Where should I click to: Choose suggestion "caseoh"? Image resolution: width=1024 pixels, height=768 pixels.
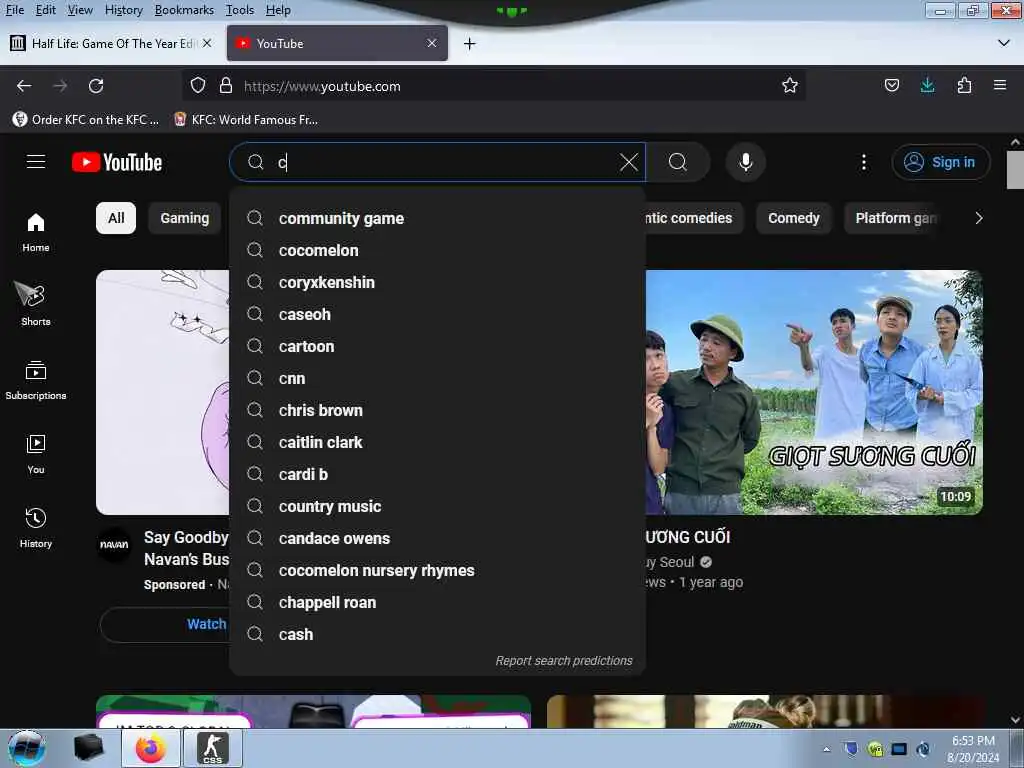click(437, 314)
